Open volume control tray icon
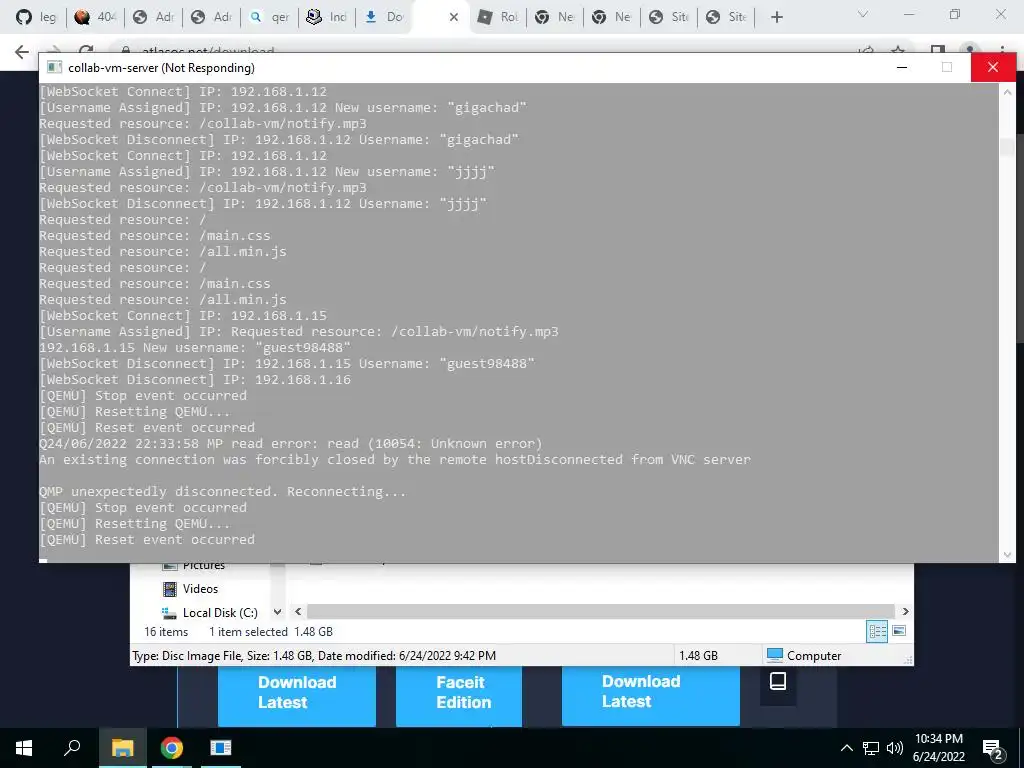Viewport: 1024px width, 768px height. [895, 748]
